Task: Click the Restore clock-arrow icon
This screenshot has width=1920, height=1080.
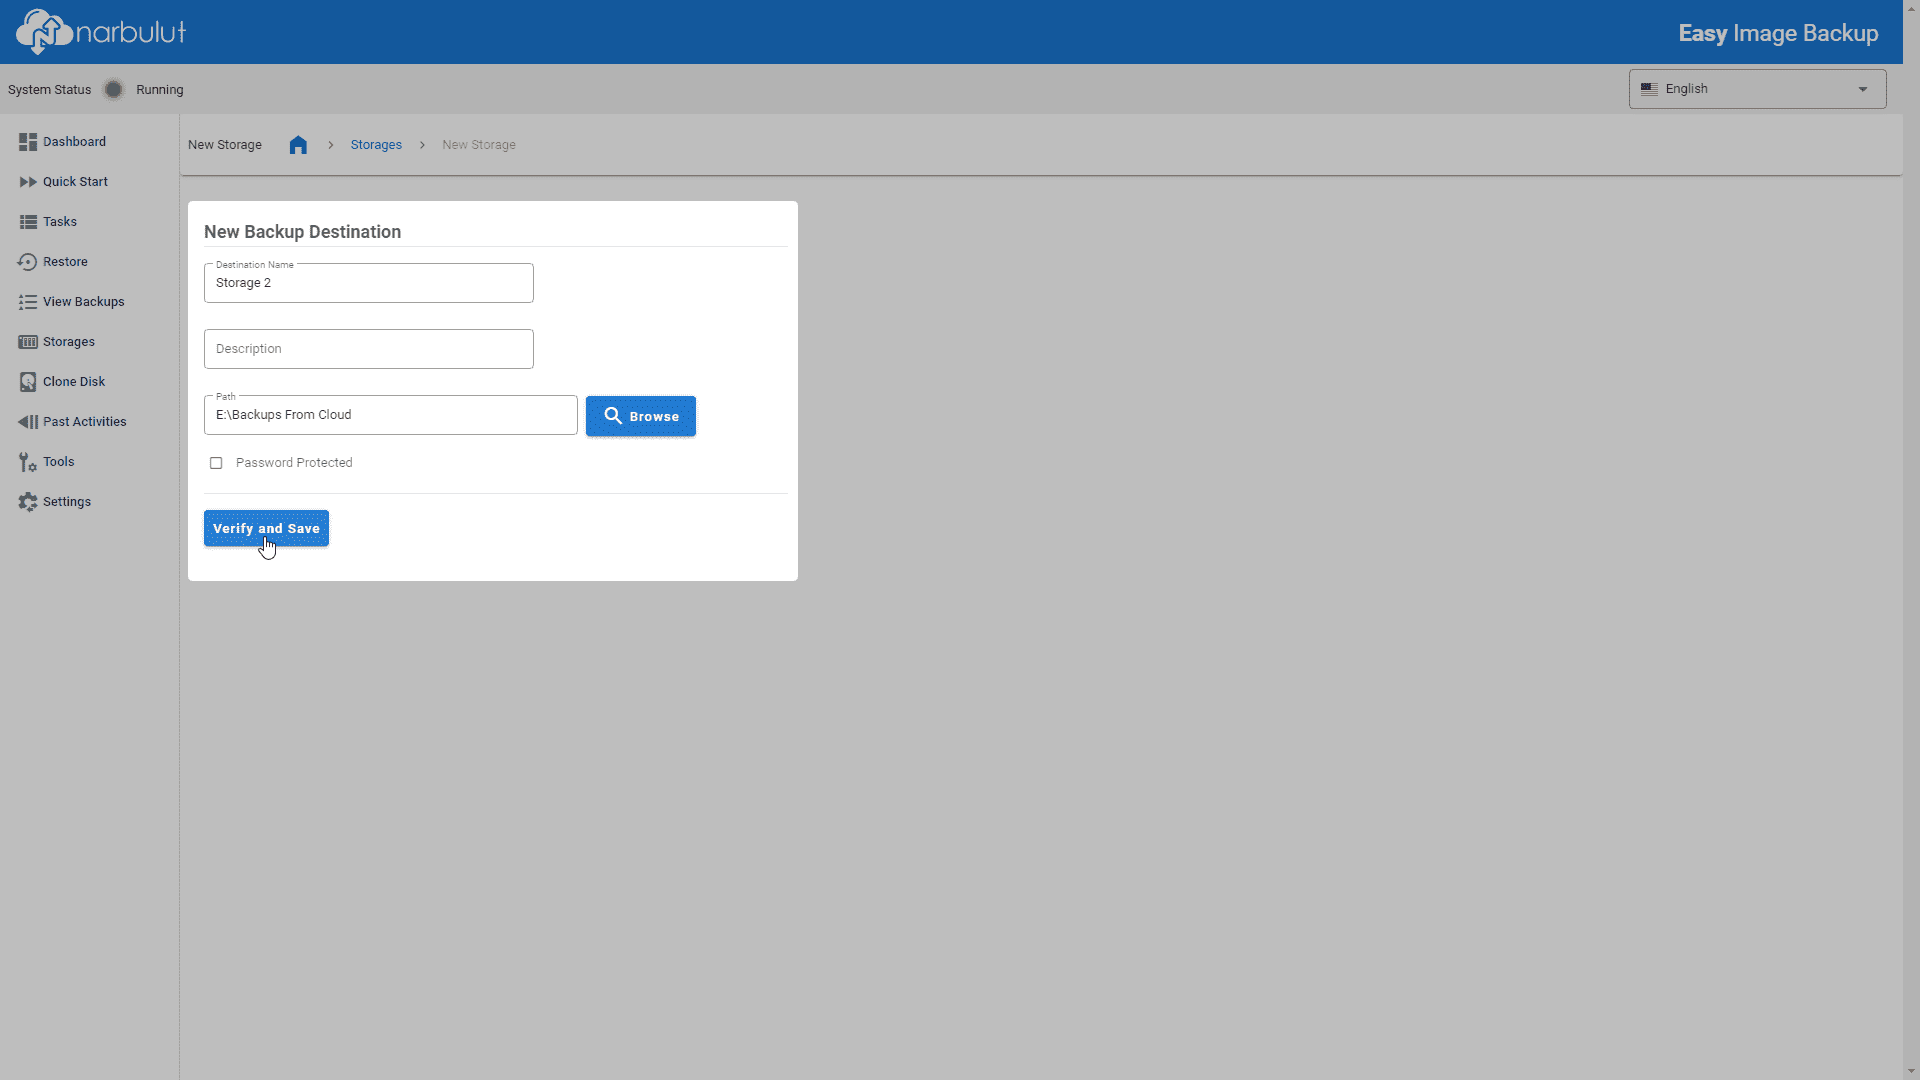Action: click(28, 262)
